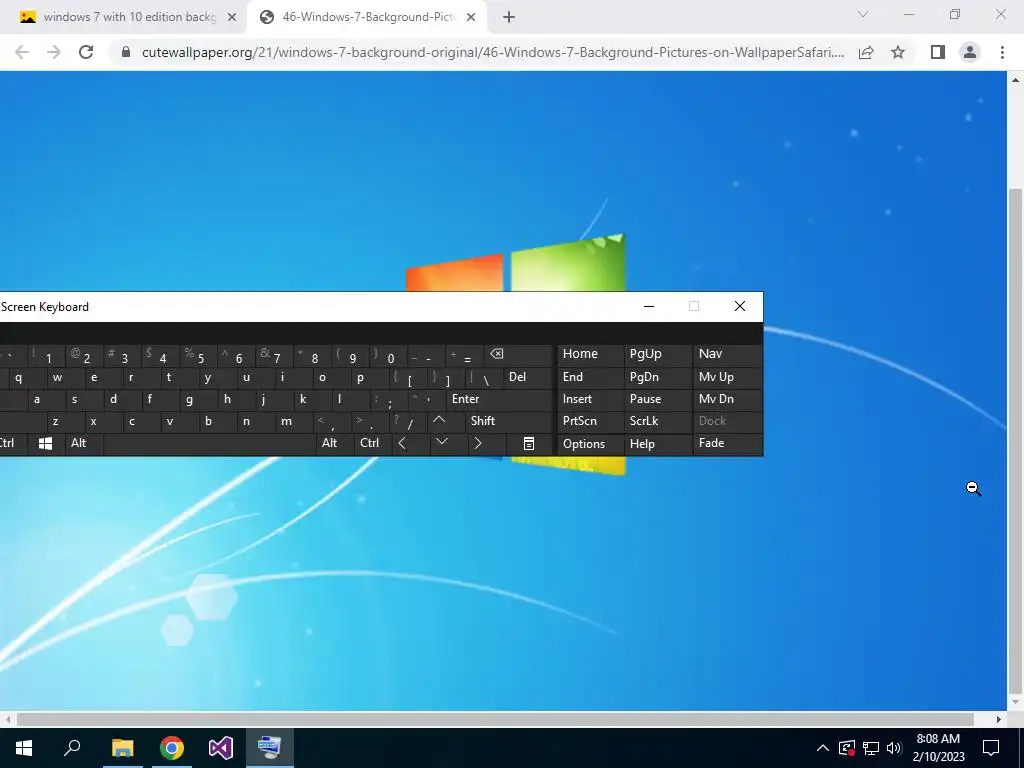The height and width of the screenshot is (768, 1024).
Task: Click the address bar URL
Action: point(492,52)
